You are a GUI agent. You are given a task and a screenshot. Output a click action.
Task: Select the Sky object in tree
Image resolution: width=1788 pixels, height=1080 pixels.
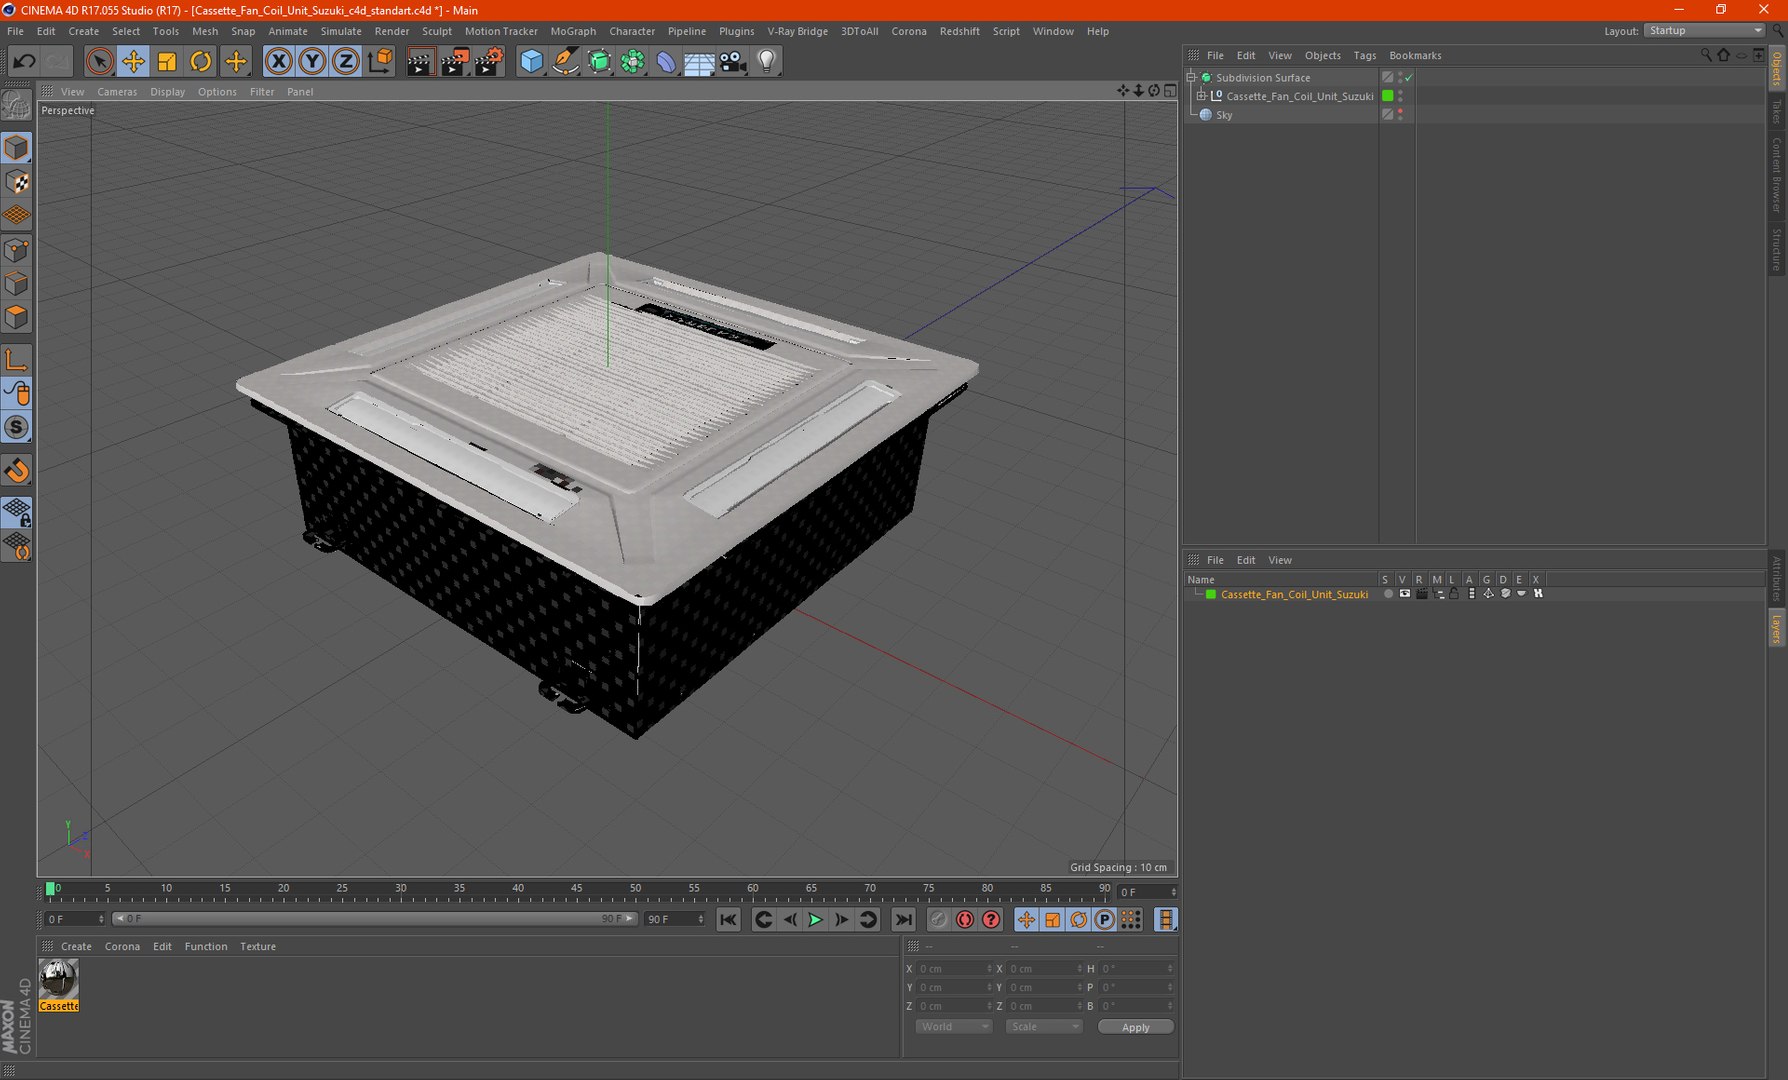[x=1224, y=115]
